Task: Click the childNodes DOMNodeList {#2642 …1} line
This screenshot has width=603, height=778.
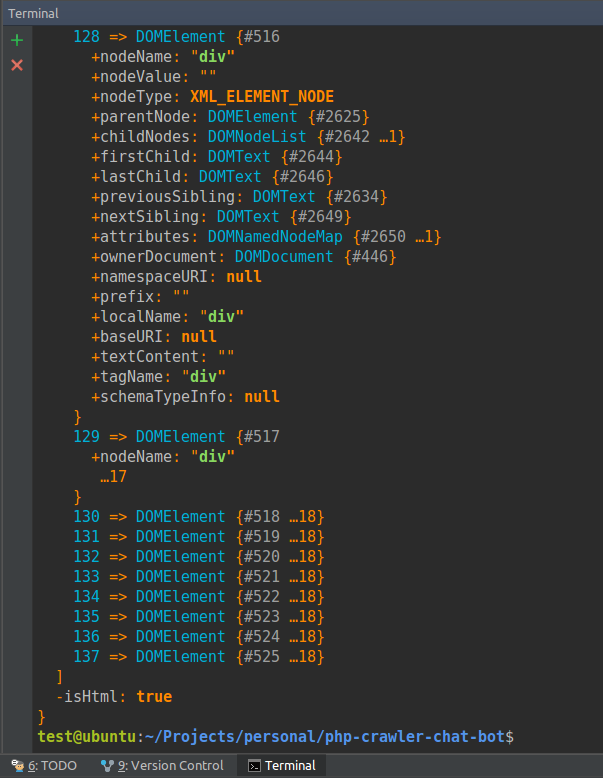Action: tap(248, 136)
